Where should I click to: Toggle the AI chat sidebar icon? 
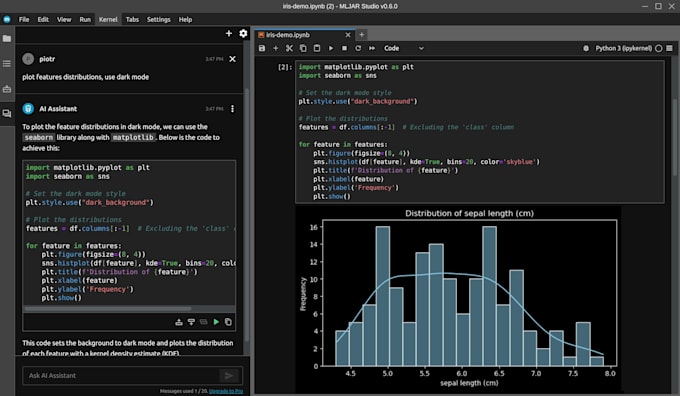[x=7, y=114]
